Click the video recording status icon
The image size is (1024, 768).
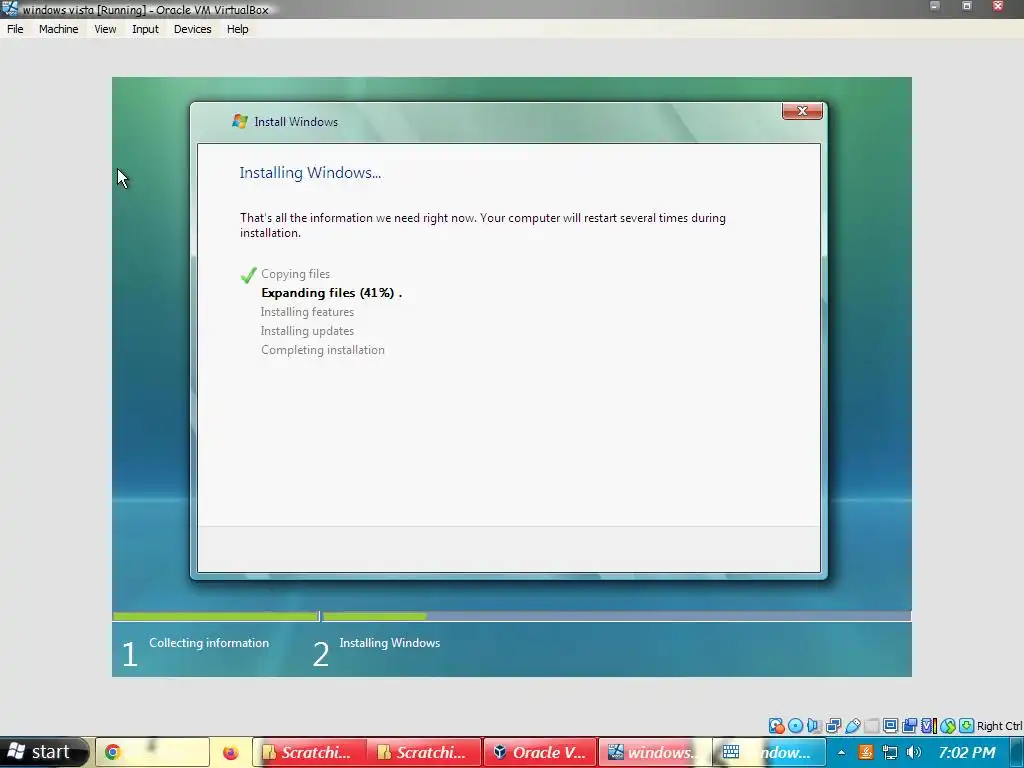(909, 726)
